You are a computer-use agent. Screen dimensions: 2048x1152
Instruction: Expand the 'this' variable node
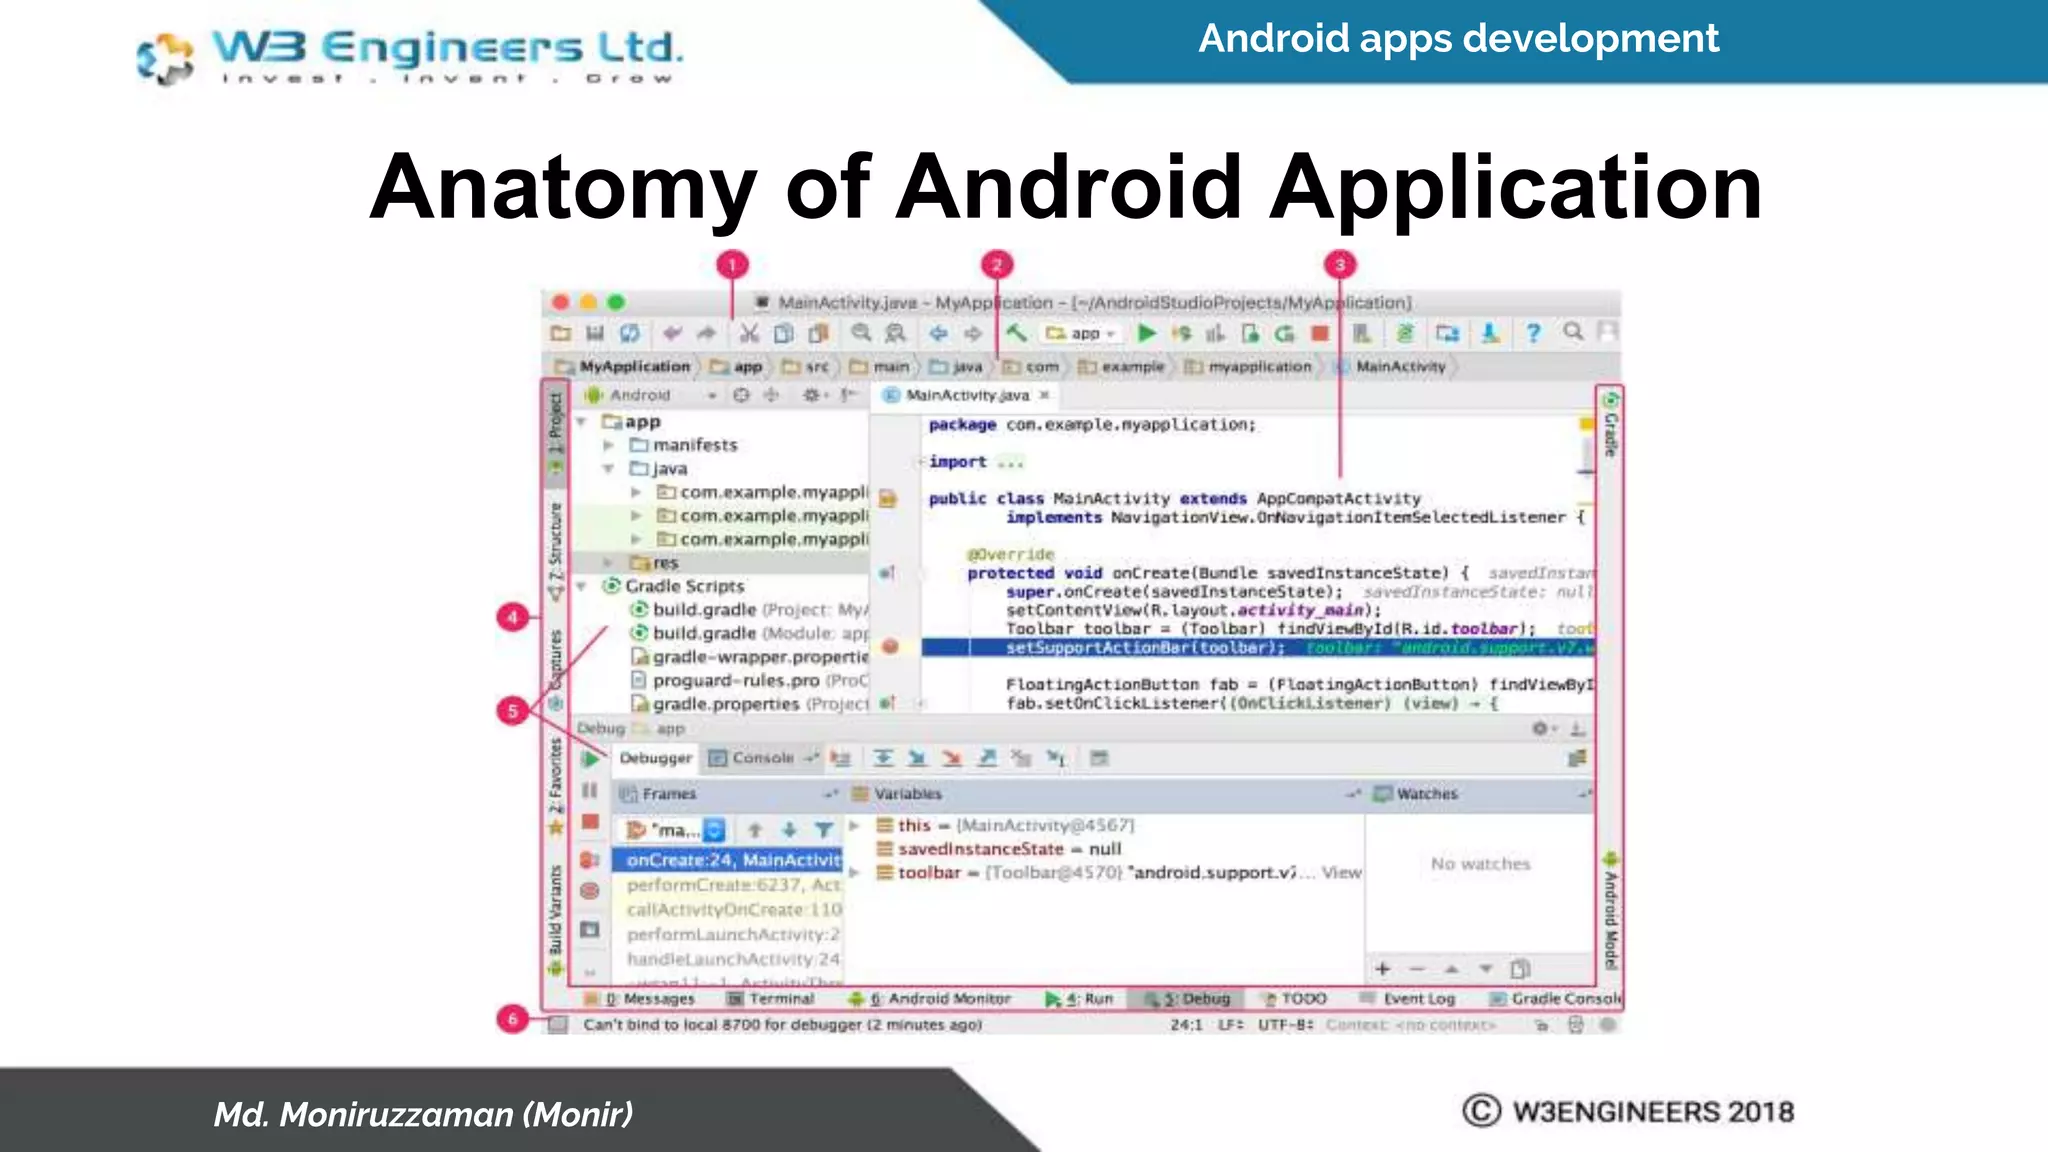855,825
